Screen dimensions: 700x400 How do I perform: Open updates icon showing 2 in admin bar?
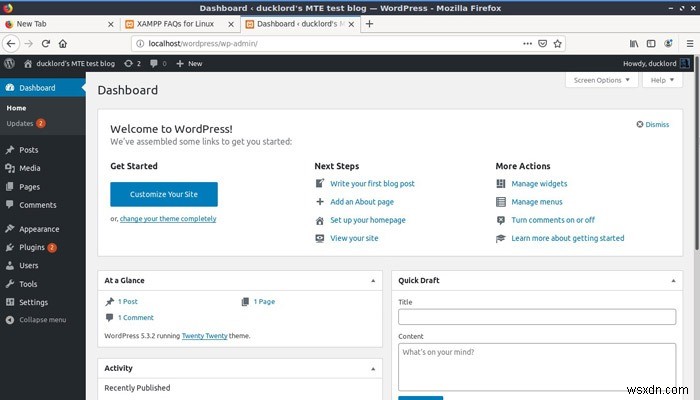pos(133,63)
